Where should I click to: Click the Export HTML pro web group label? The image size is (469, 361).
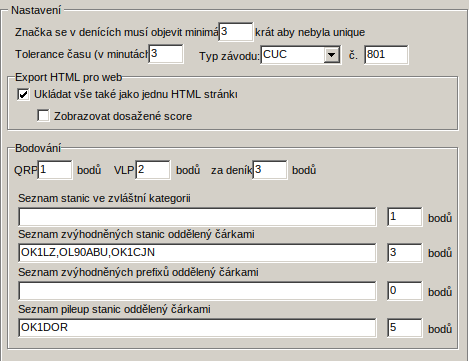tap(69, 77)
